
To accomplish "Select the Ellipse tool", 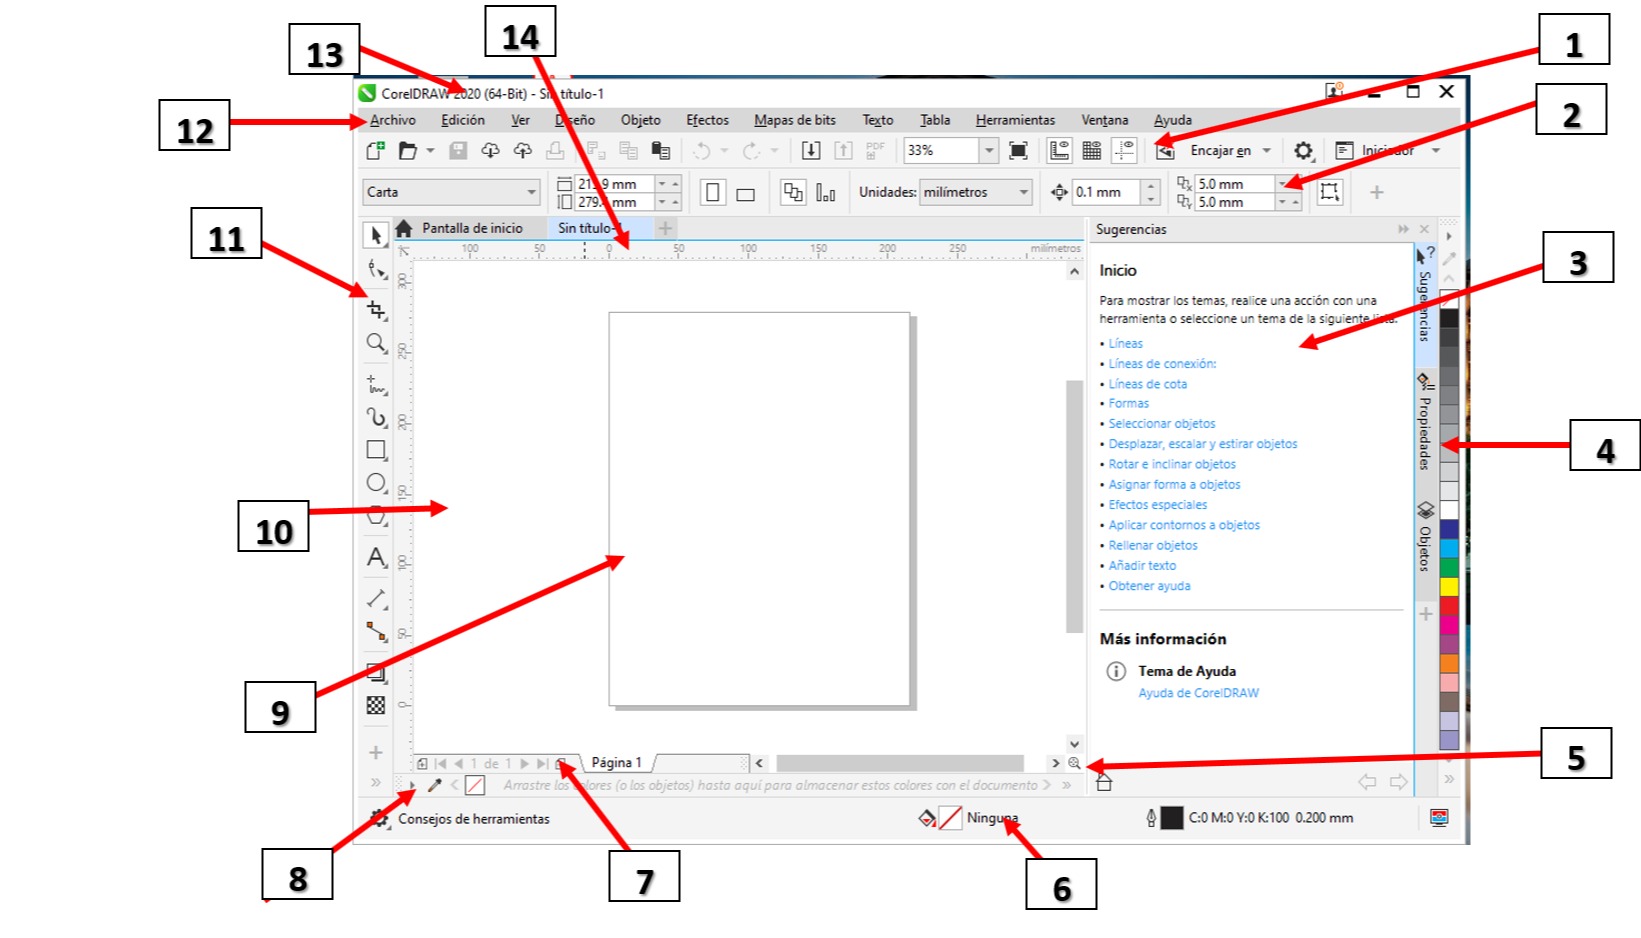I will click(x=376, y=483).
